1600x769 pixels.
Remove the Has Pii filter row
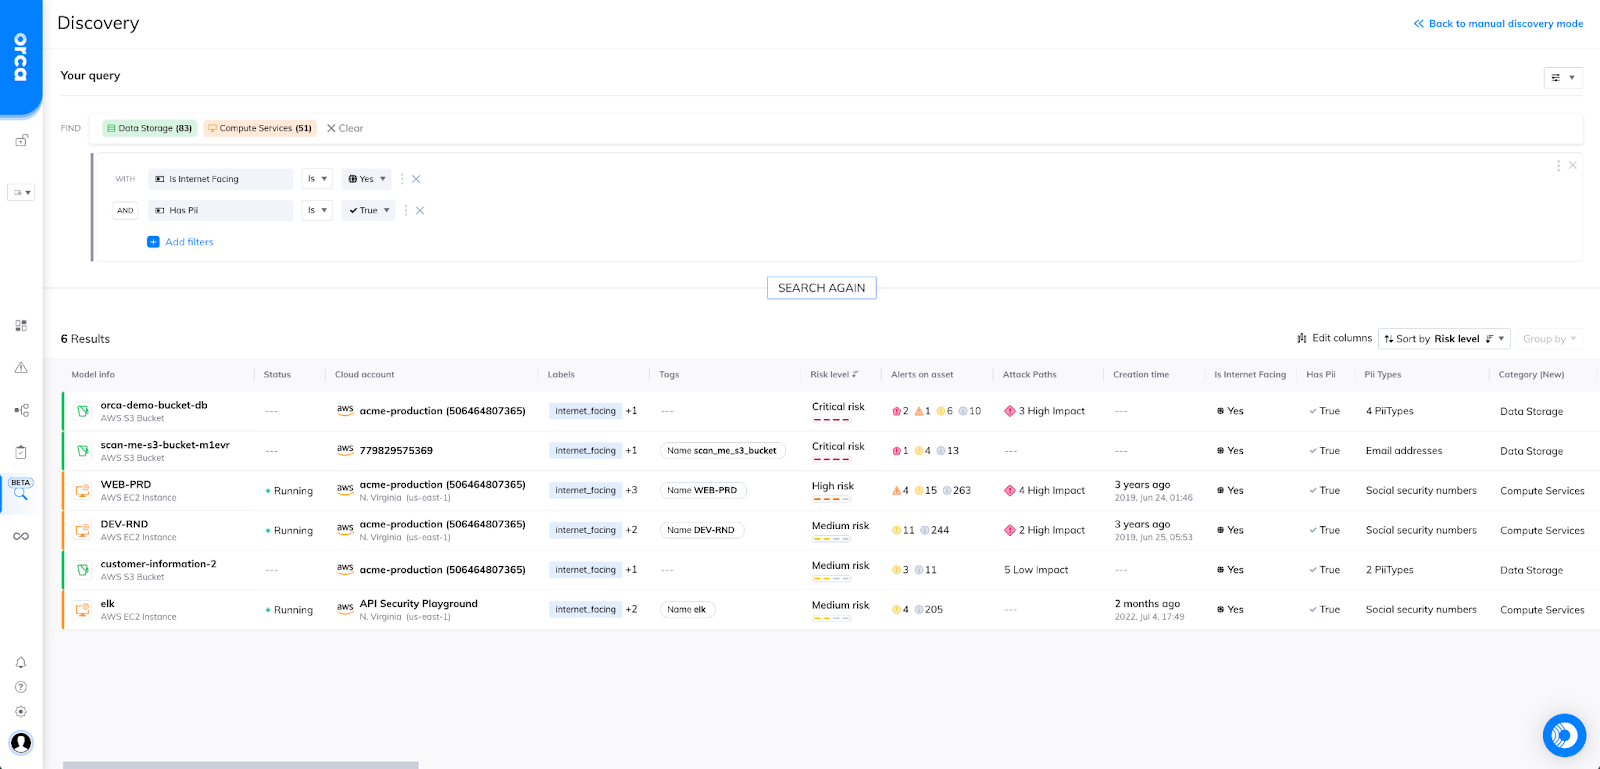(x=420, y=211)
